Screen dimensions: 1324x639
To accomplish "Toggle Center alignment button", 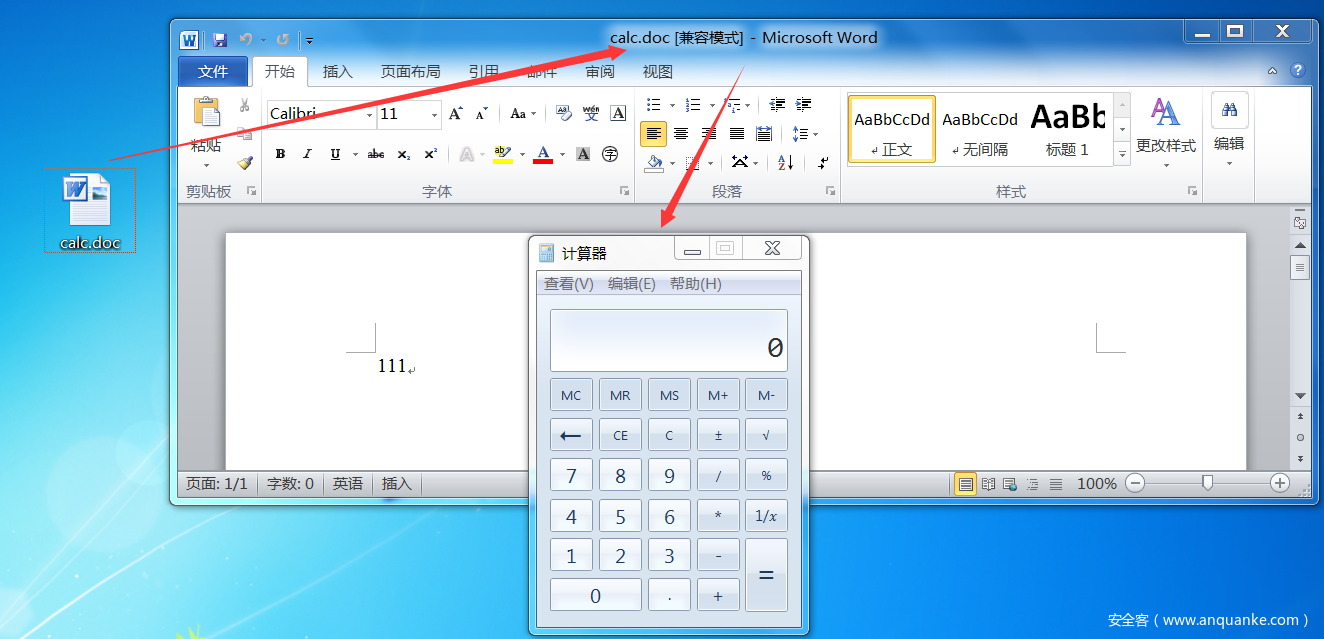I will (x=681, y=133).
